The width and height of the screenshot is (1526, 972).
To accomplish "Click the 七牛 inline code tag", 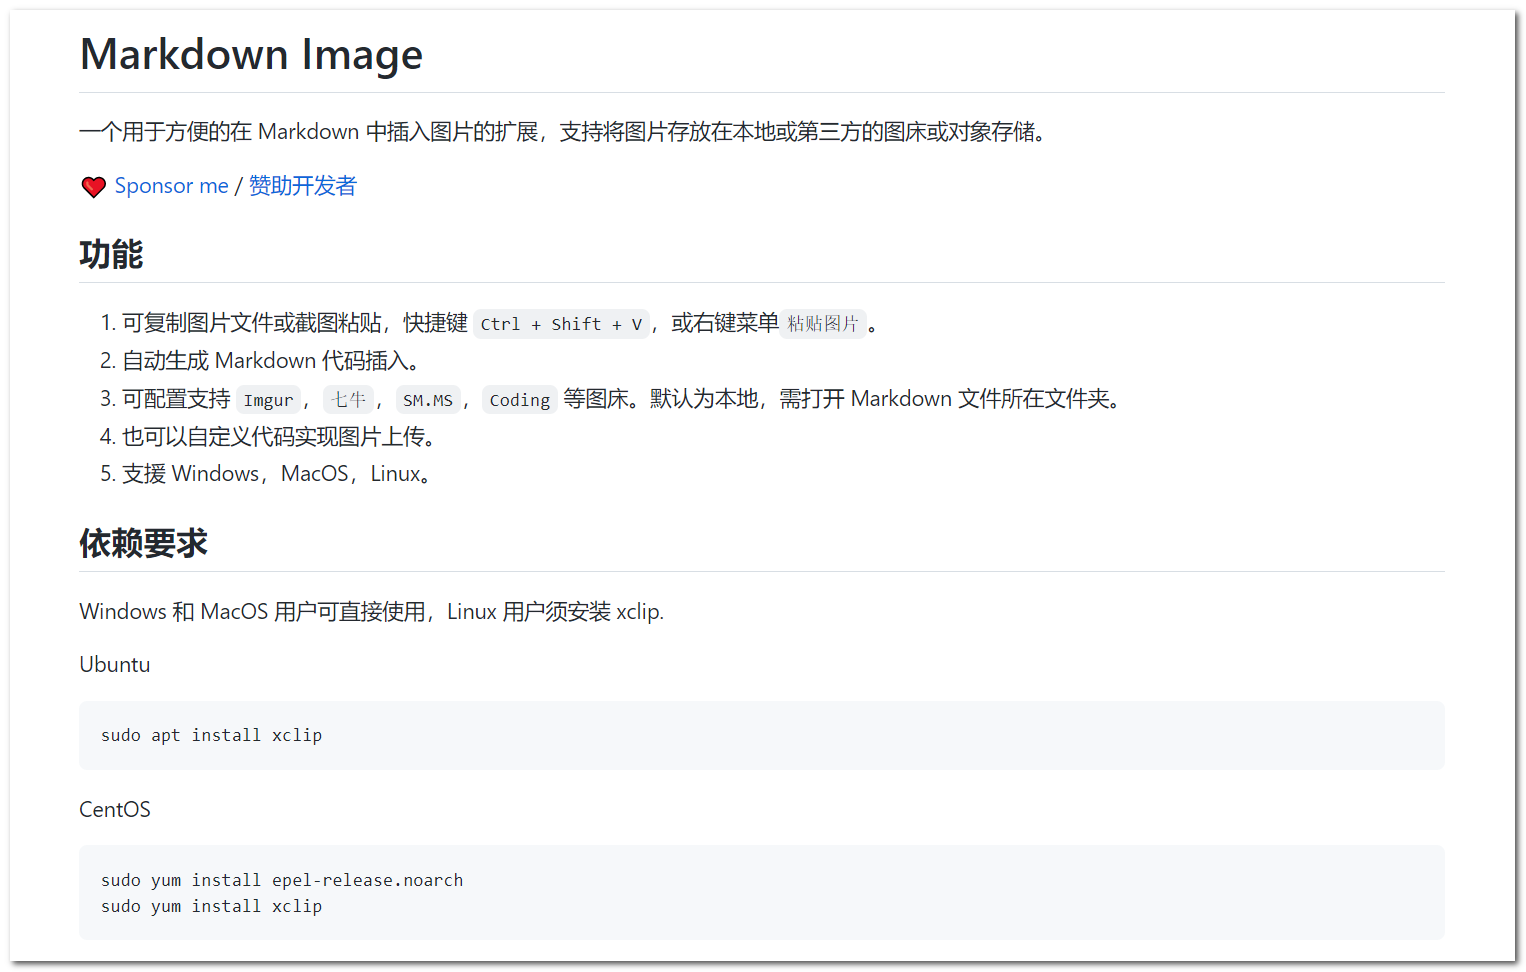I will (x=348, y=400).
